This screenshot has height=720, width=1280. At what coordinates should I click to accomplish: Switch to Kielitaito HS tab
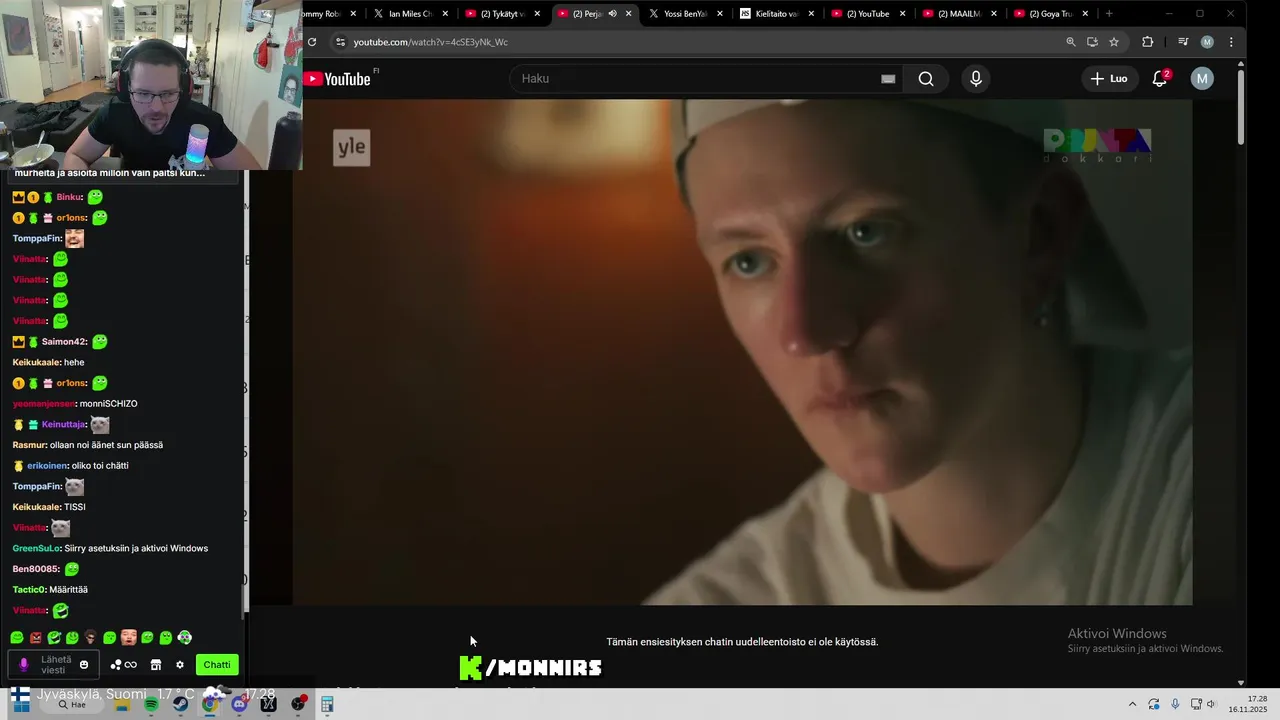[776, 14]
